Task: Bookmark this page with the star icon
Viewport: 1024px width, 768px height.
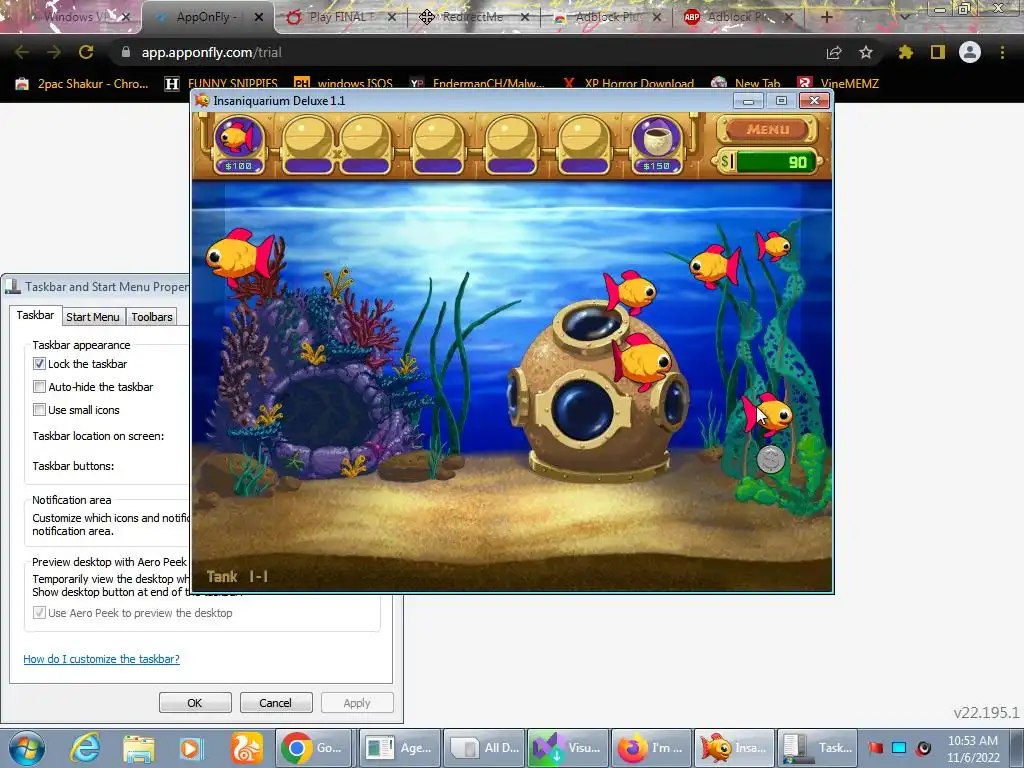Action: [866, 52]
